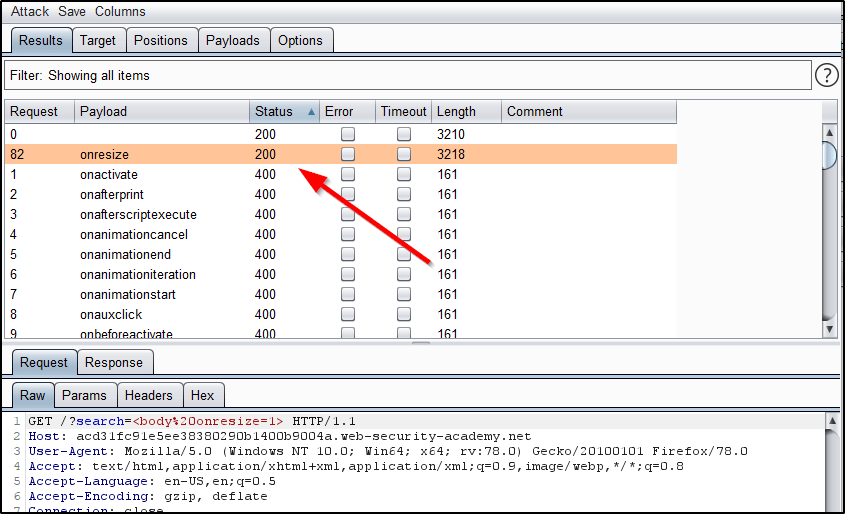This screenshot has width=845, height=514.
Task: Toggle Error checkbox for request 0
Action: pos(348,134)
